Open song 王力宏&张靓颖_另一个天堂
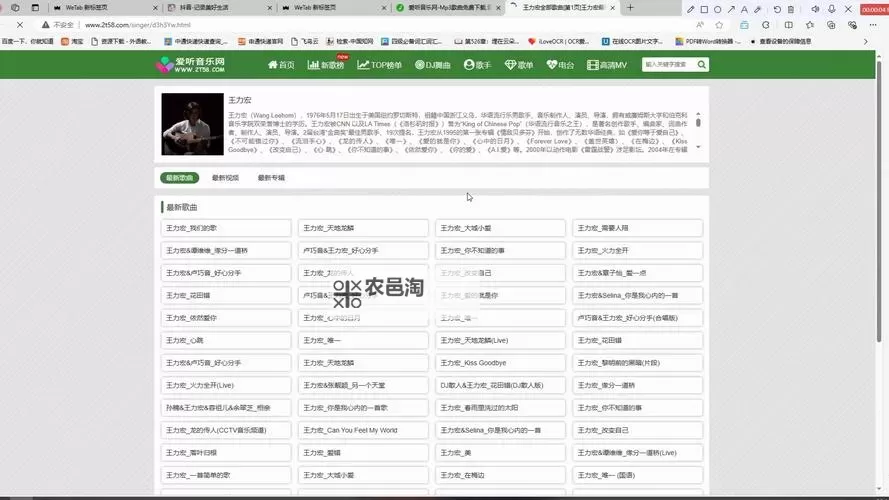The image size is (889, 500). (363, 385)
